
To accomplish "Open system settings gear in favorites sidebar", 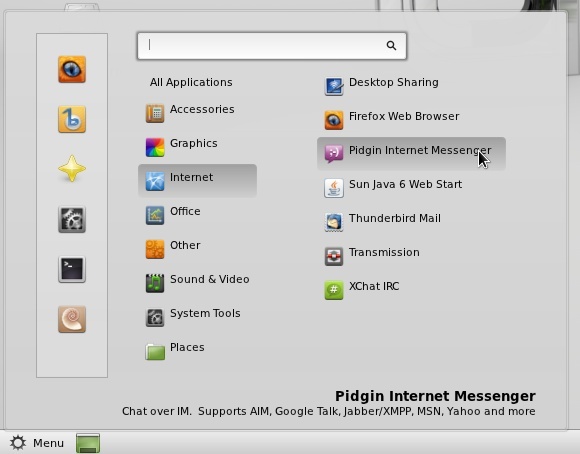I will click(72, 219).
